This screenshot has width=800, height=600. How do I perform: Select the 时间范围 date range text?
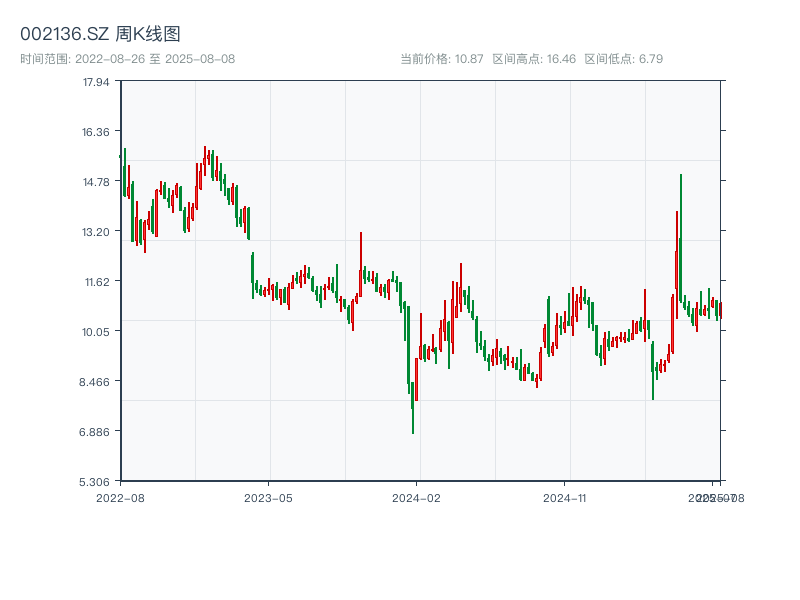(x=128, y=59)
